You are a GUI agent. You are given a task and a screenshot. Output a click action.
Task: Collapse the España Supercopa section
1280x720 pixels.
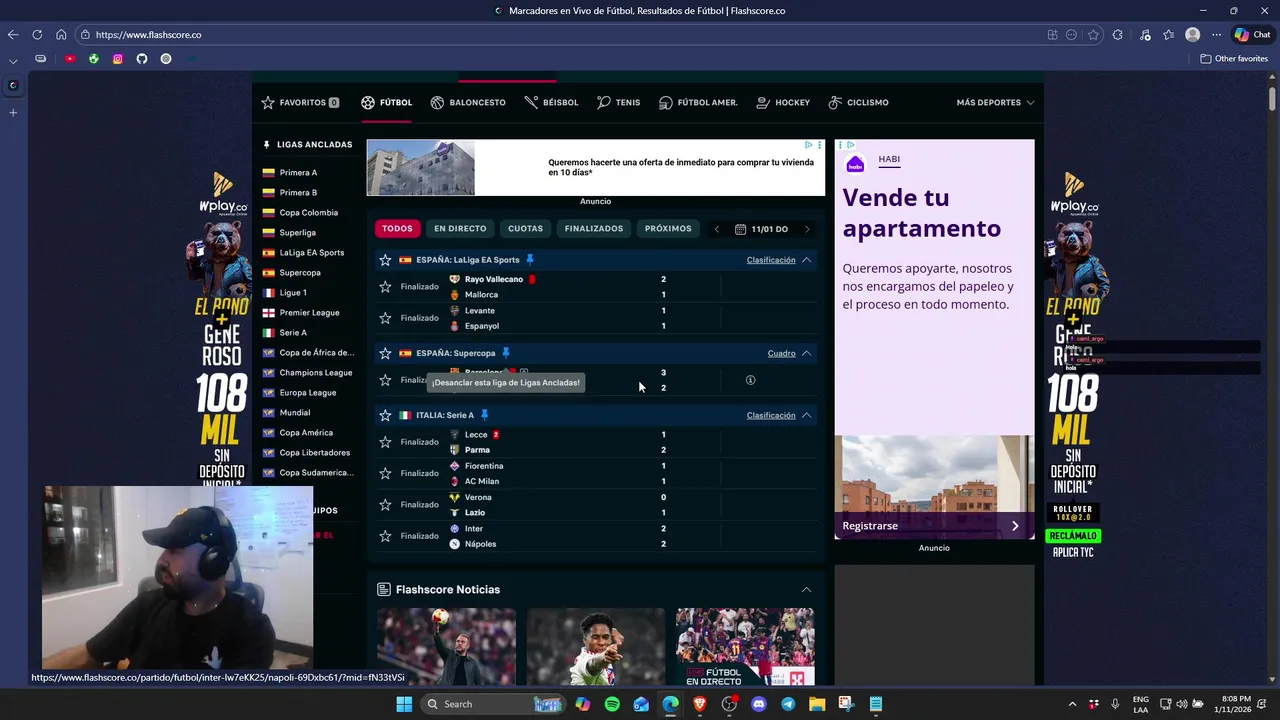click(806, 353)
